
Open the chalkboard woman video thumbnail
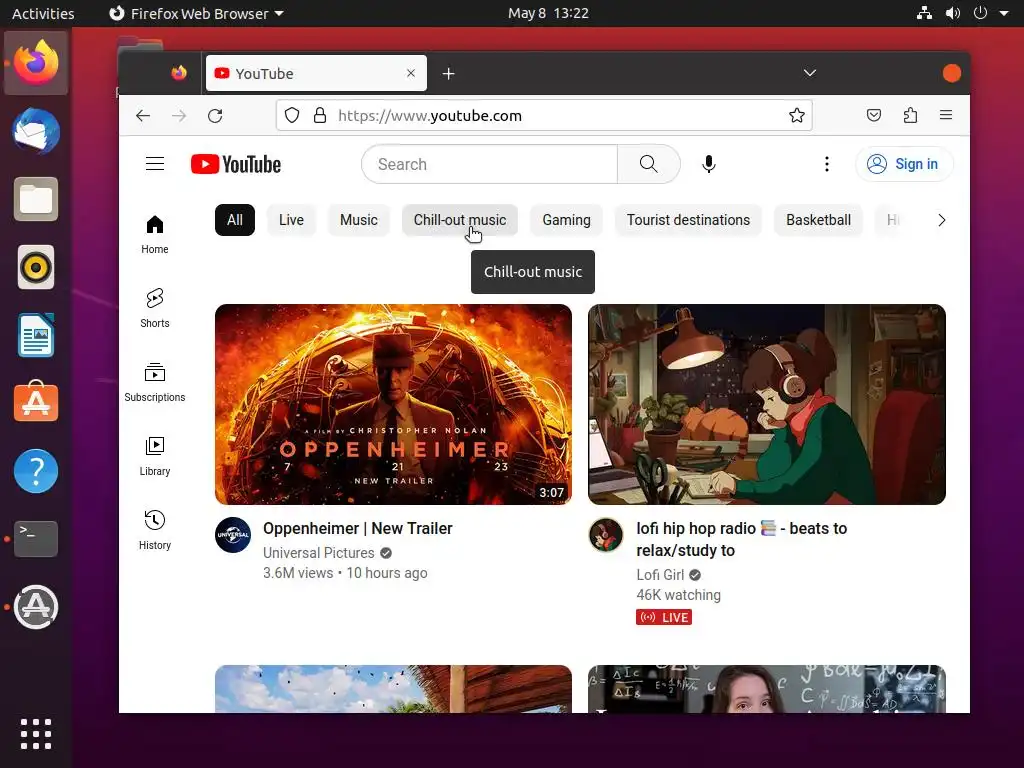pos(767,689)
